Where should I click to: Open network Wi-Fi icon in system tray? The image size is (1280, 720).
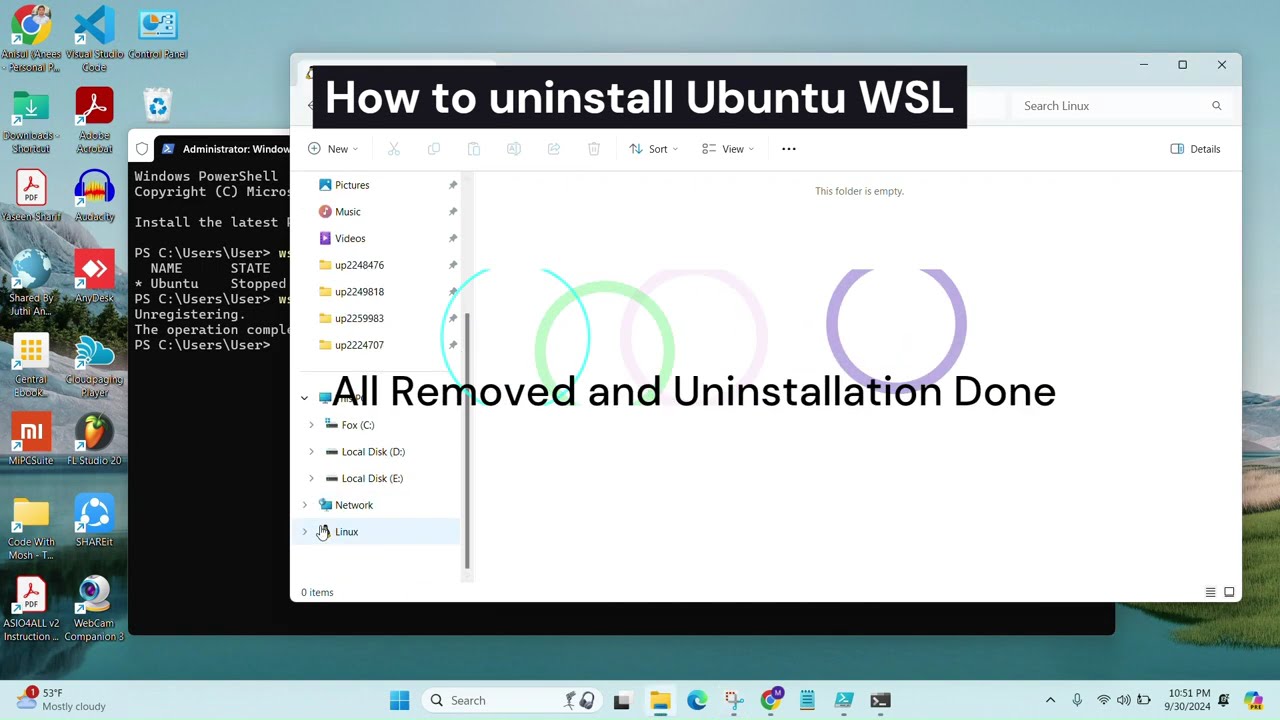pyautogui.click(x=1103, y=700)
